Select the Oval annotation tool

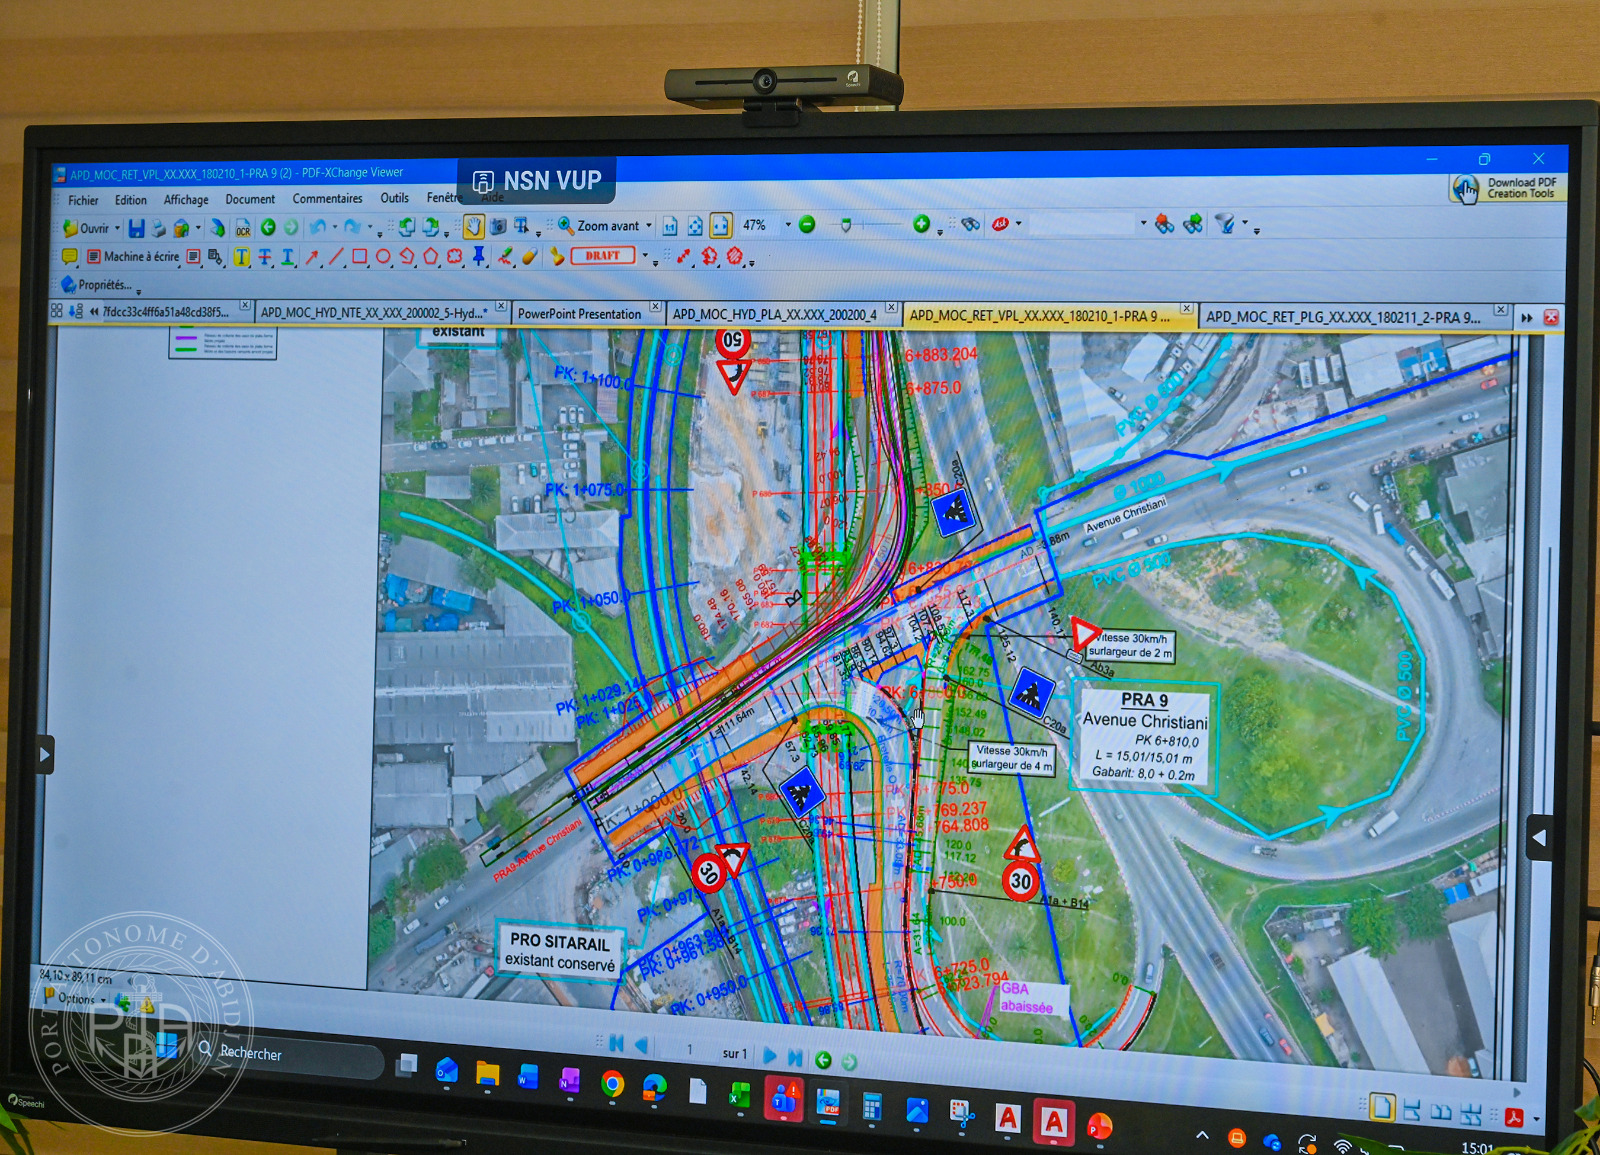pyautogui.click(x=383, y=257)
